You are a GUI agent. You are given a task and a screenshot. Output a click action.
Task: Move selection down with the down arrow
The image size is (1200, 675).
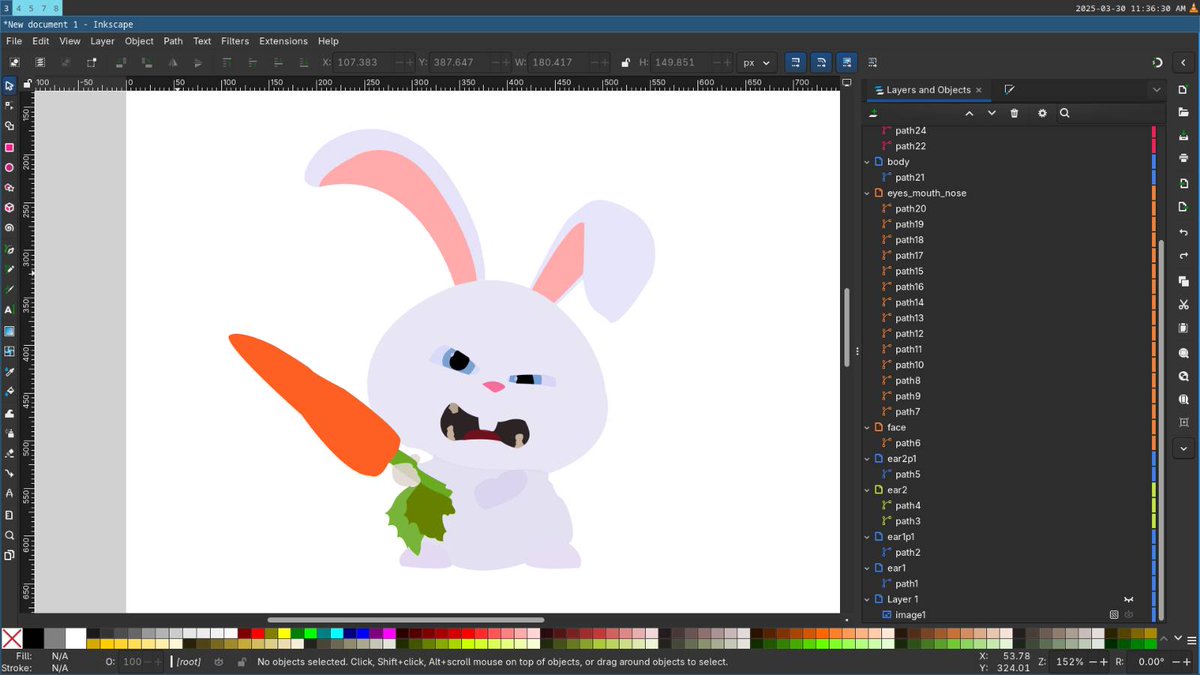pyautogui.click(x=992, y=113)
